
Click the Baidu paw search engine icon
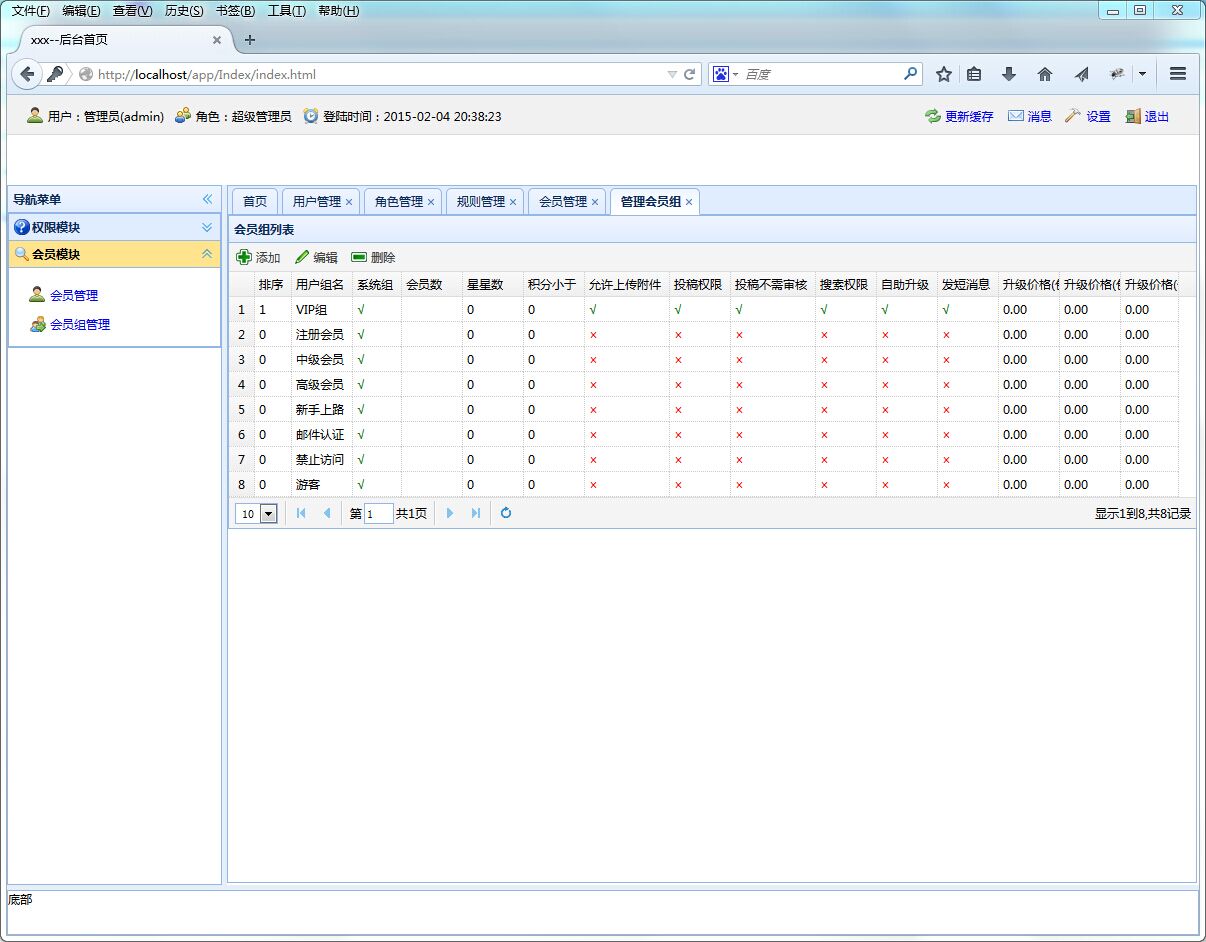720,74
